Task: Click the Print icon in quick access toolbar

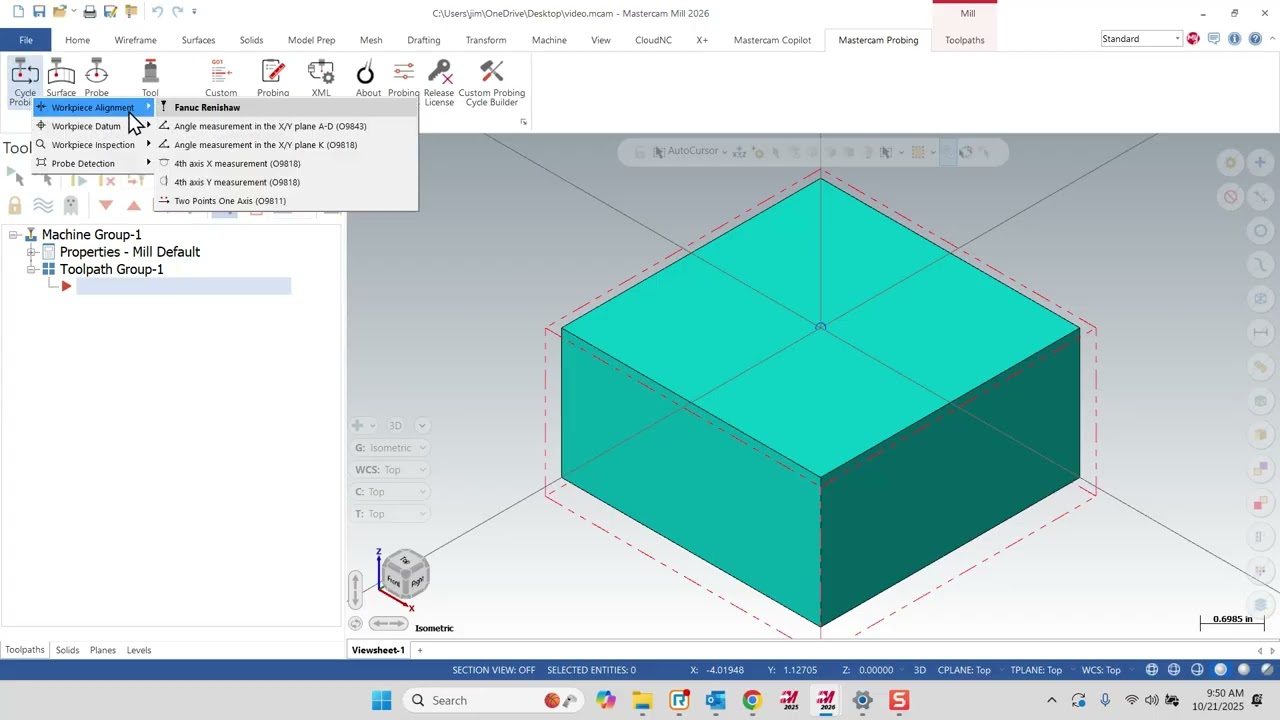Action: point(89,12)
